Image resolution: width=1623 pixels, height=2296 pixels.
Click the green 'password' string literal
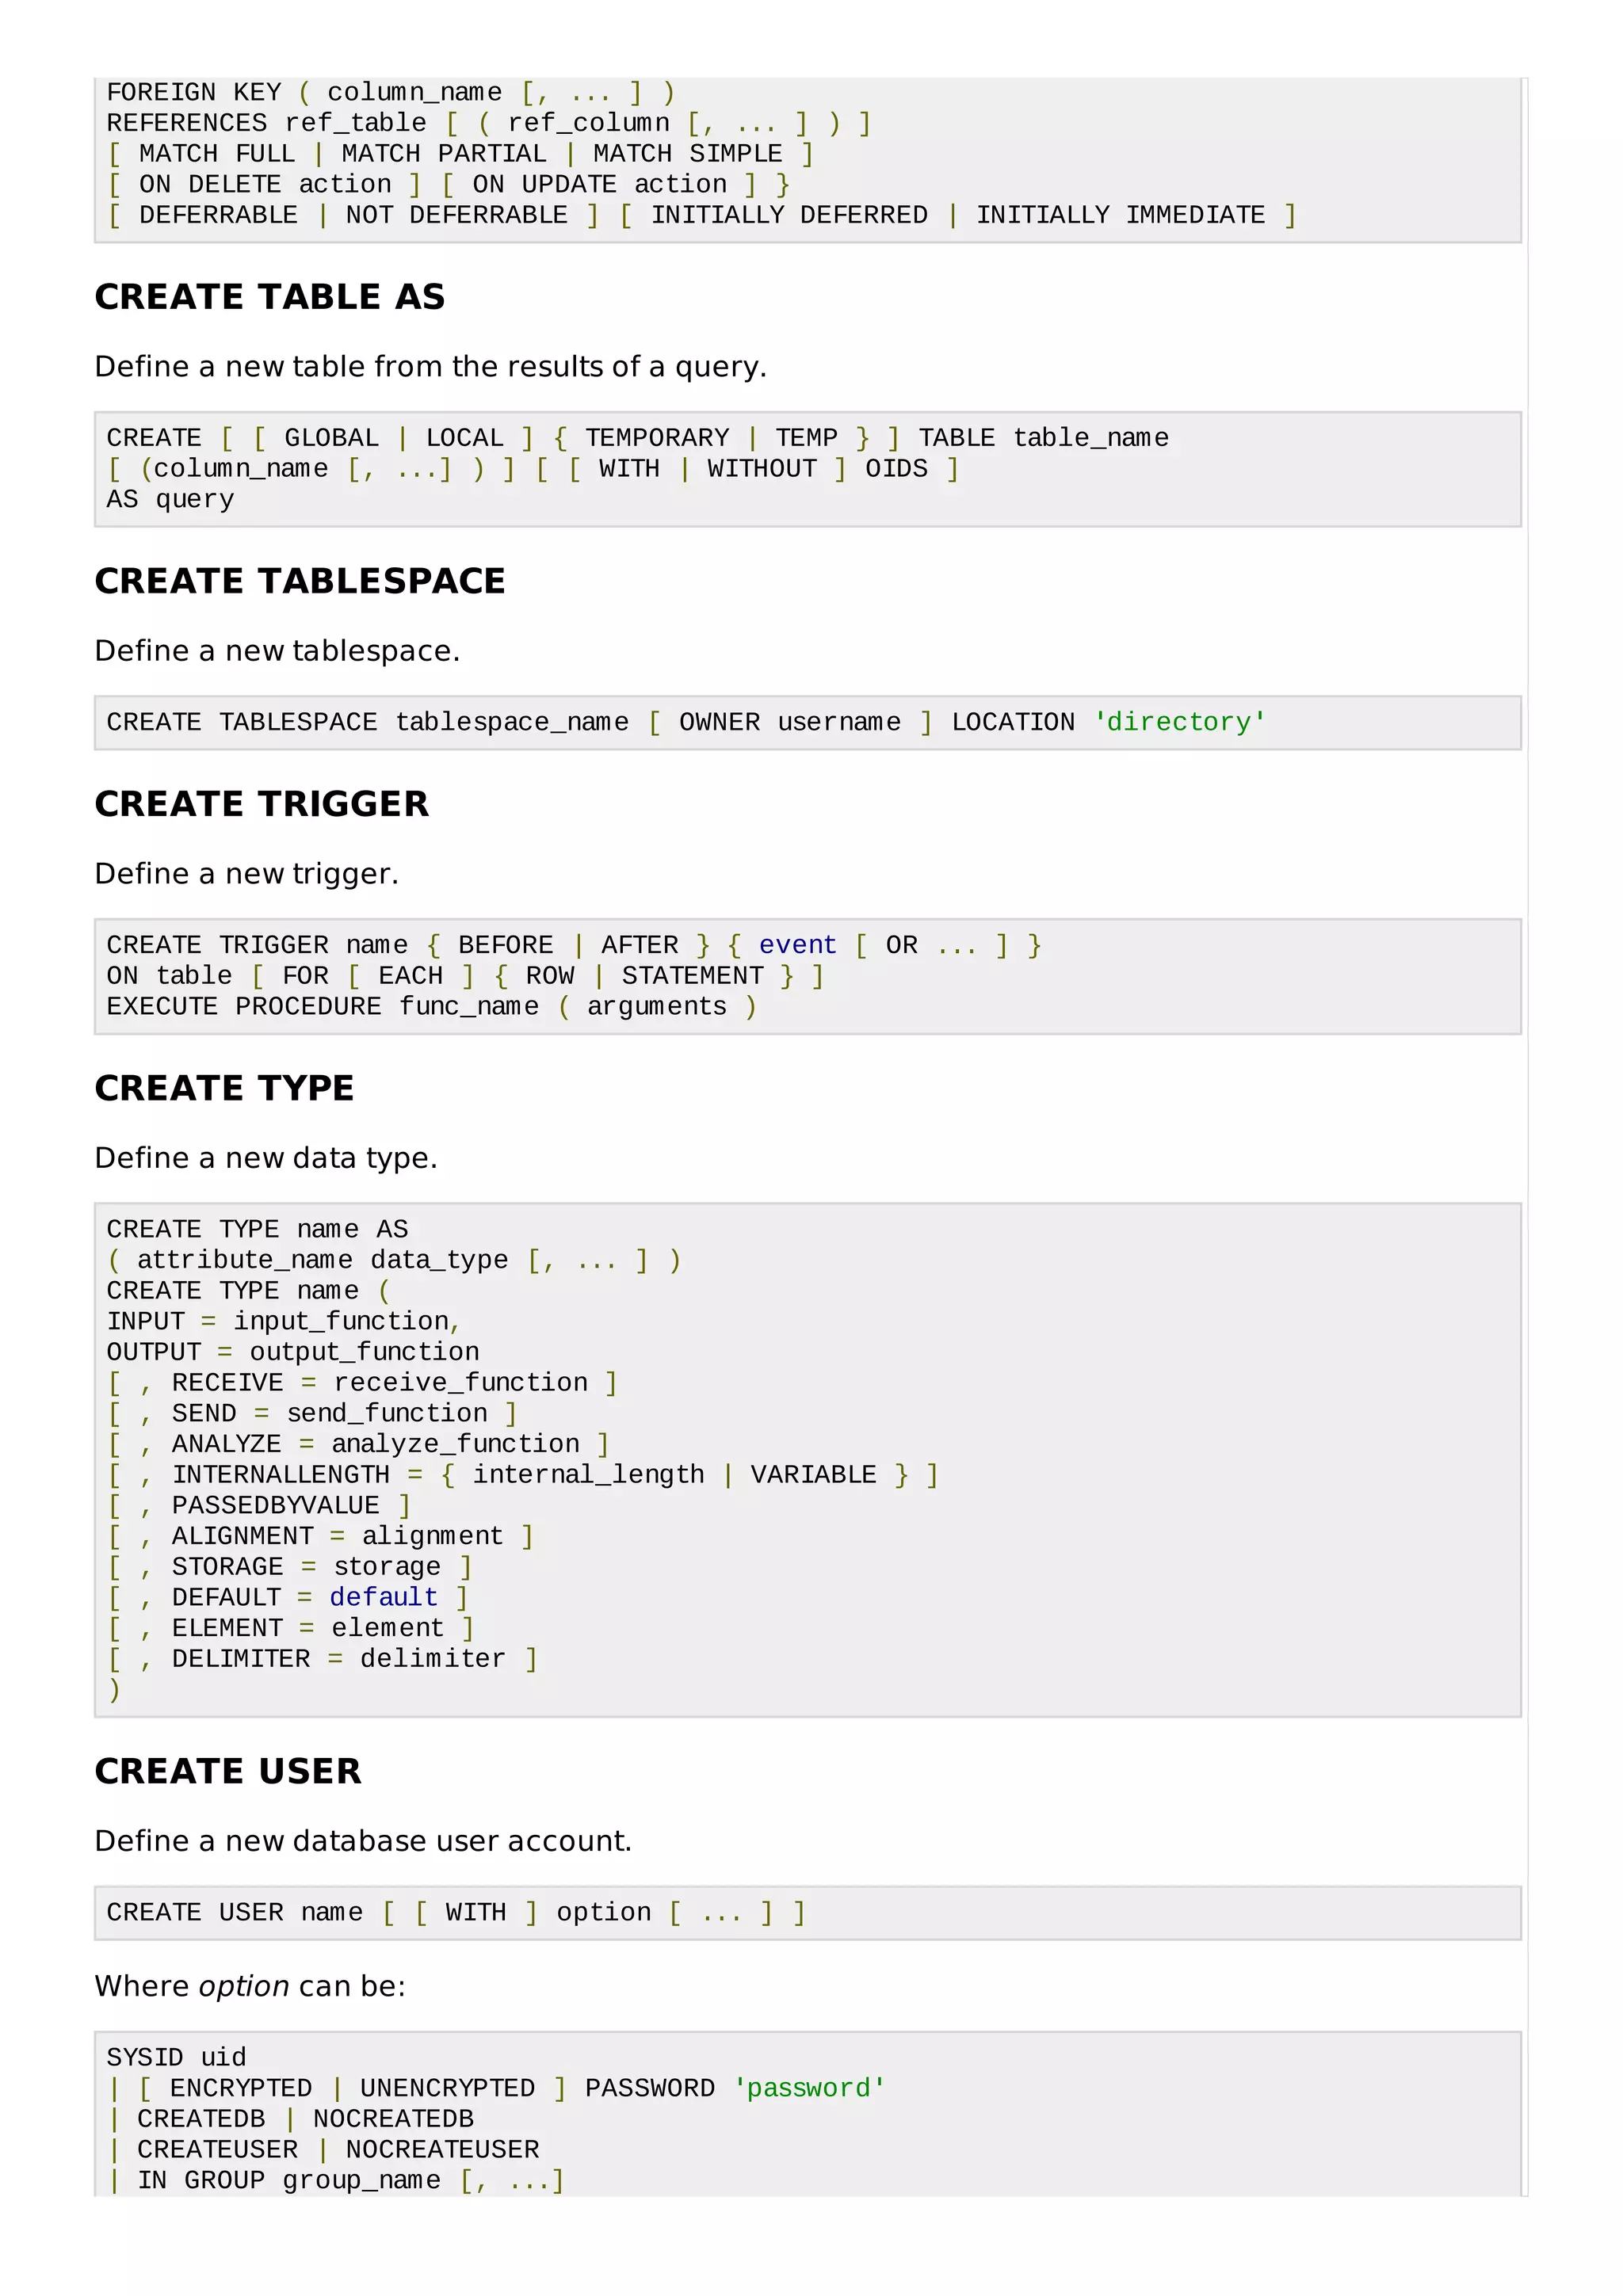coord(809,2088)
